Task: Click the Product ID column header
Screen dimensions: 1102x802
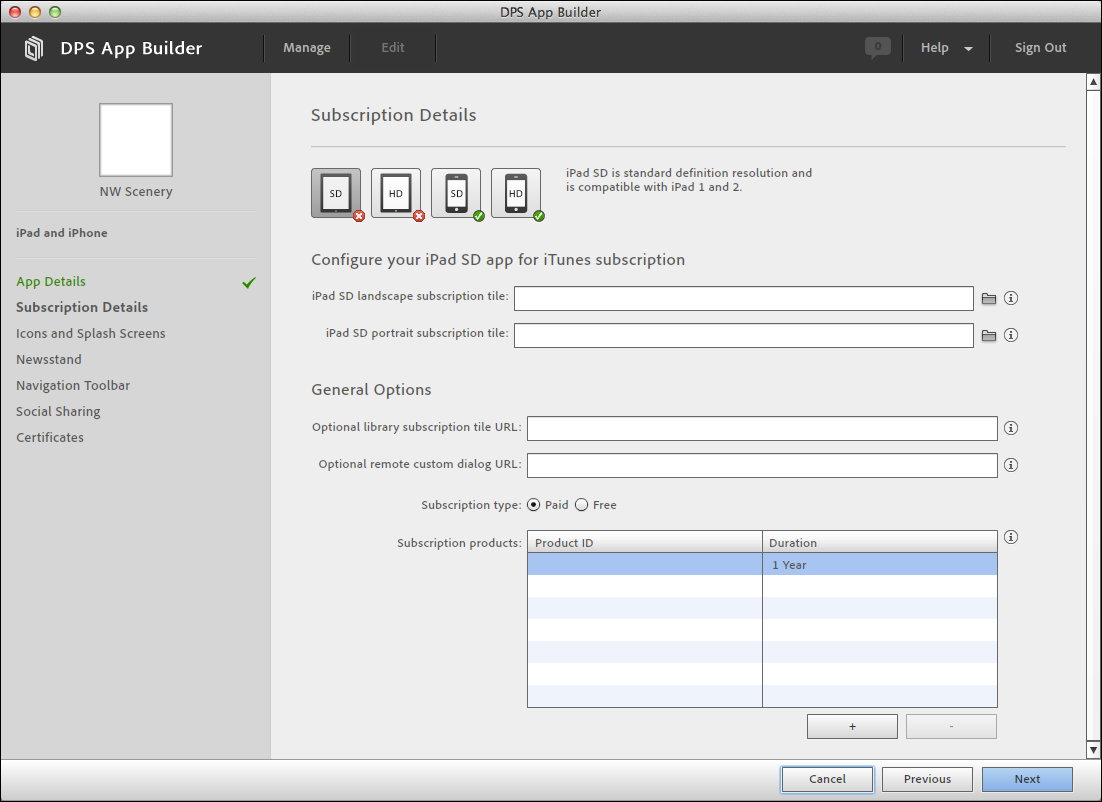Action: coord(644,542)
